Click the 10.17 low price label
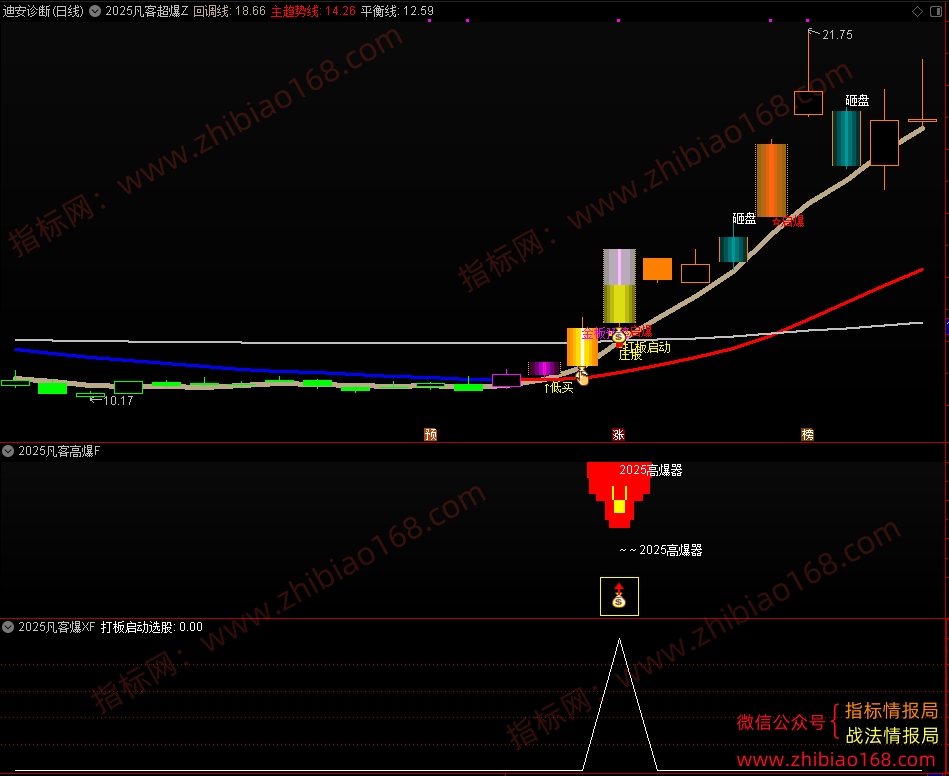949x776 pixels. pos(118,401)
